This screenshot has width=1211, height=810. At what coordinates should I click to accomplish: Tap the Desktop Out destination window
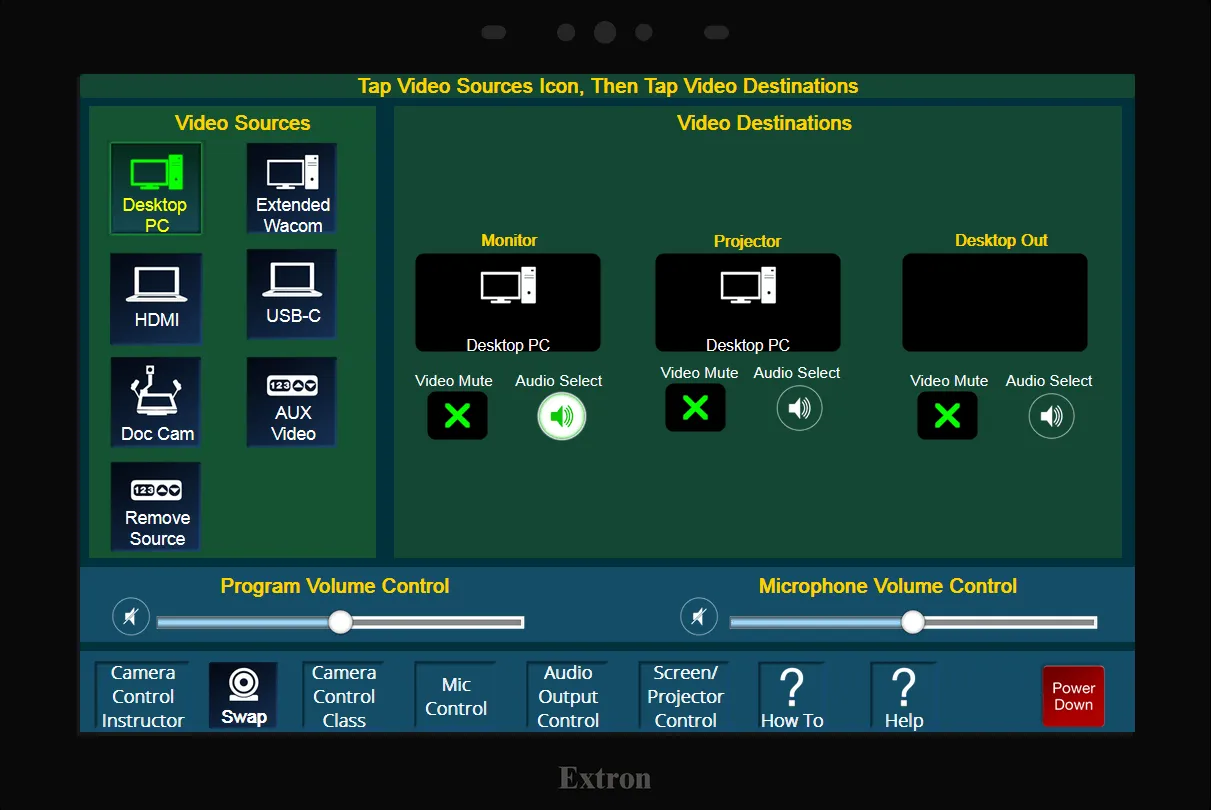(x=994, y=302)
